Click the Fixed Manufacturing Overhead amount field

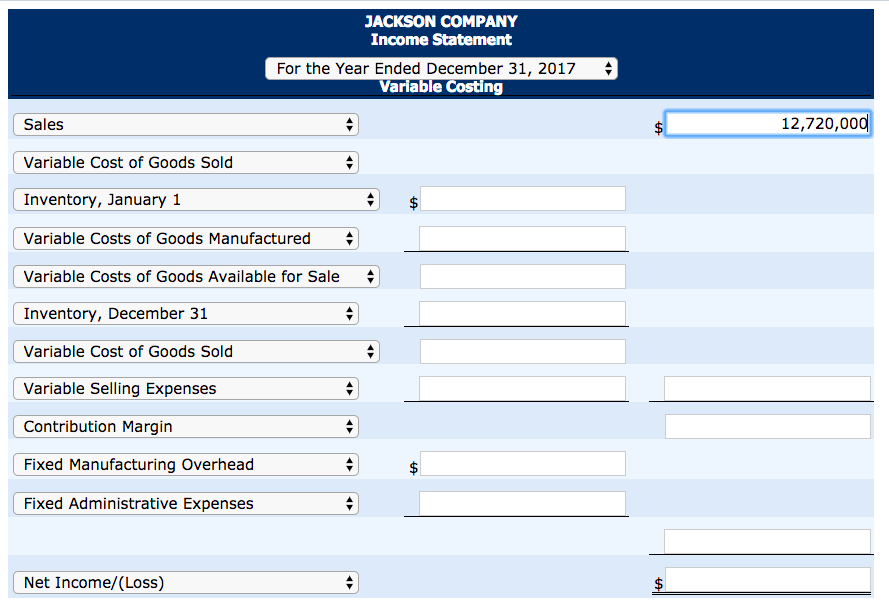(523, 464)
